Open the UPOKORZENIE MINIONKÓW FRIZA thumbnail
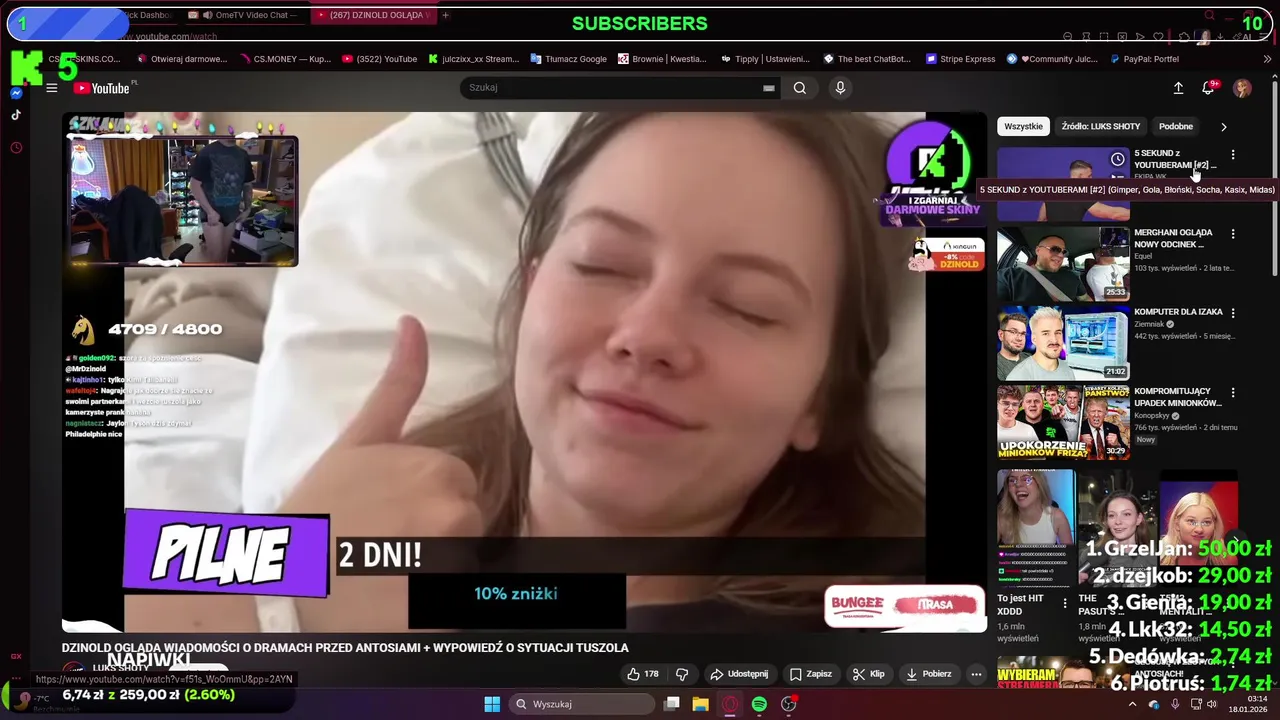Image resolution: width=1280 pixels, height=720 pixels. click(1063, 422)
